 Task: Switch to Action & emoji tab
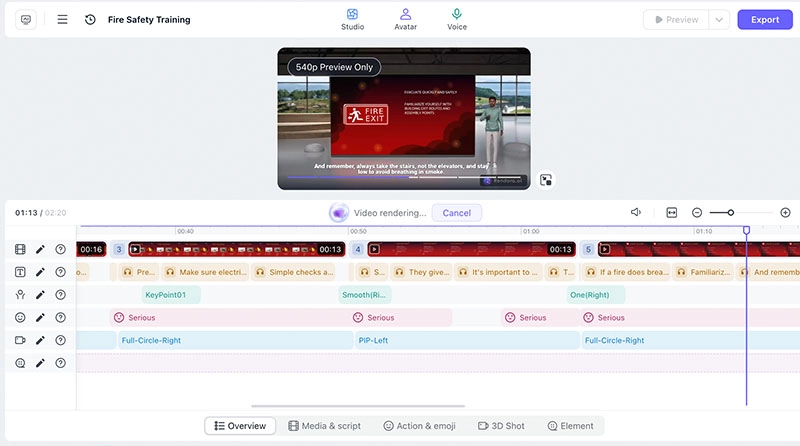[x=419, y=426]
